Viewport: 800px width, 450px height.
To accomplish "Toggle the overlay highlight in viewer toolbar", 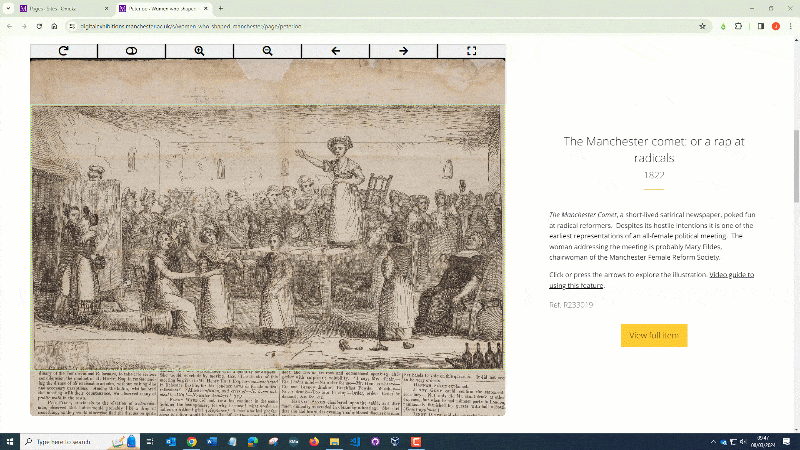I will point(132,51).
